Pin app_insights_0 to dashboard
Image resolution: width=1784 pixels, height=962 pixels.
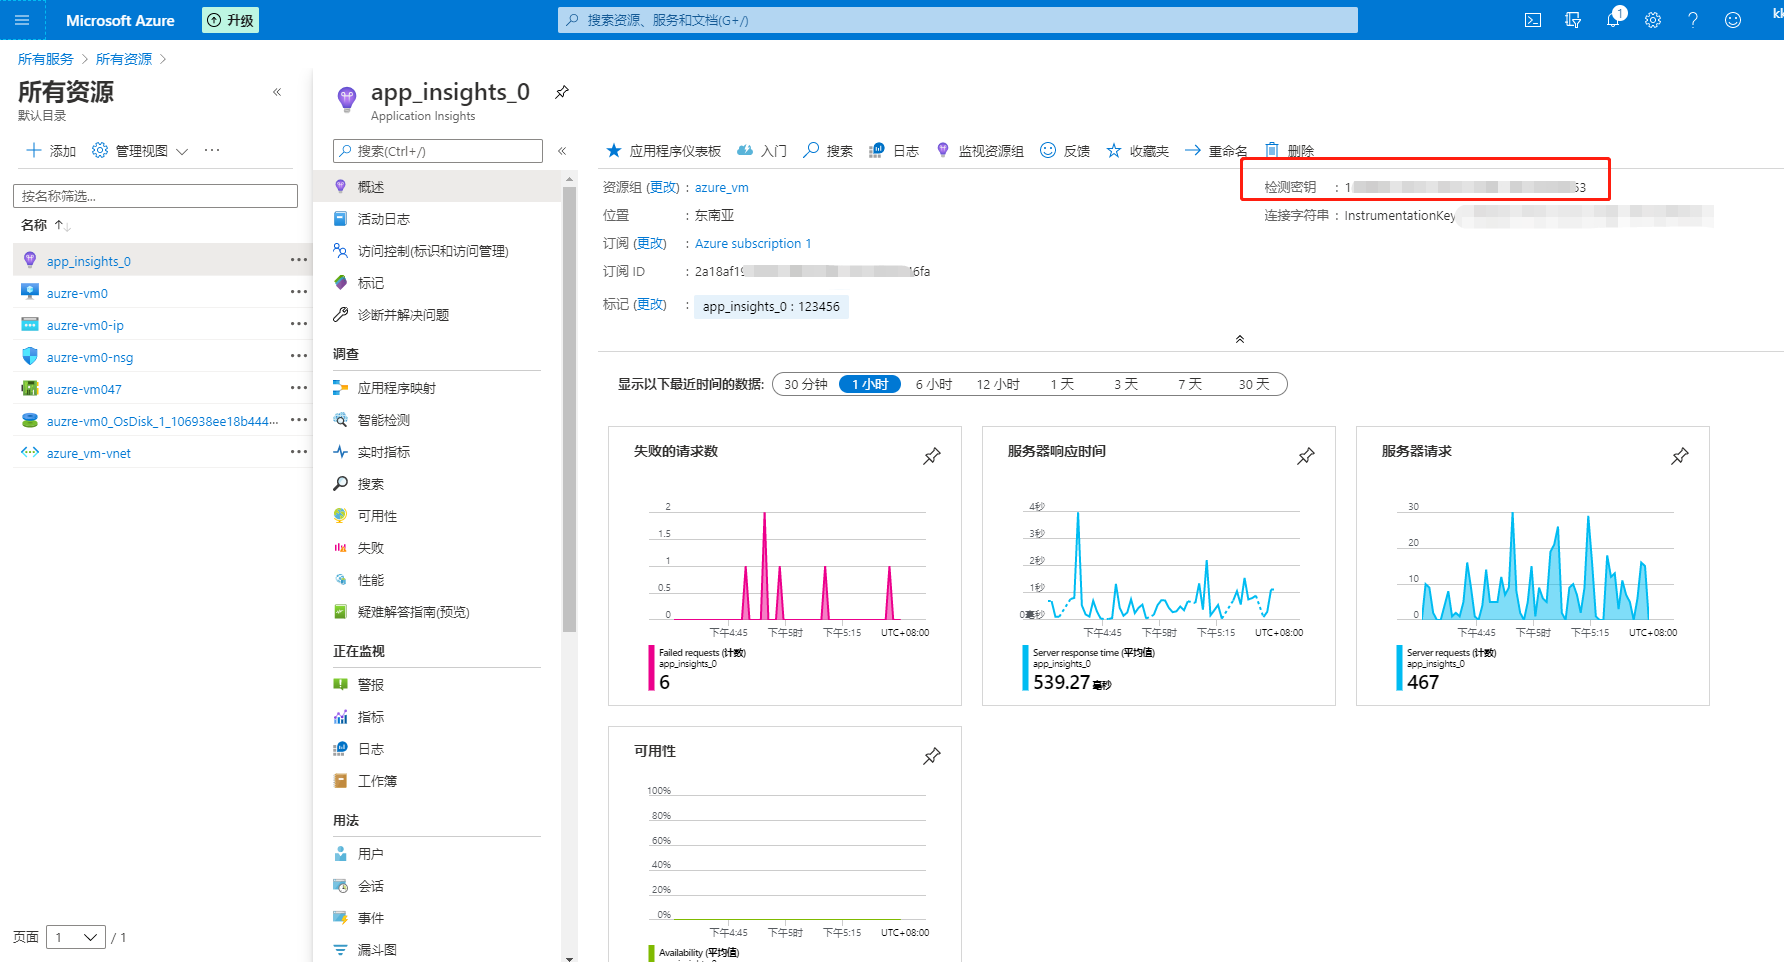pos(562,92)
